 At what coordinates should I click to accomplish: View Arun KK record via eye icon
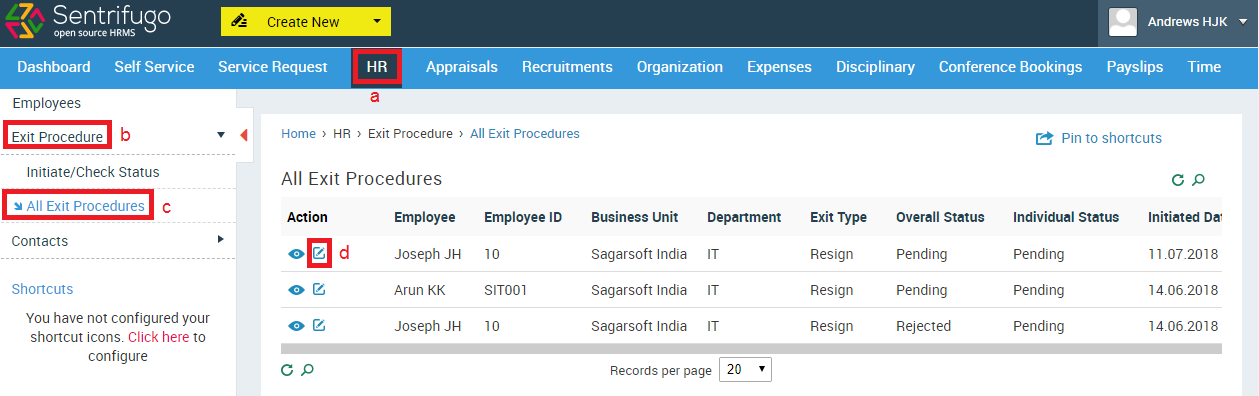tap(296, 290)
